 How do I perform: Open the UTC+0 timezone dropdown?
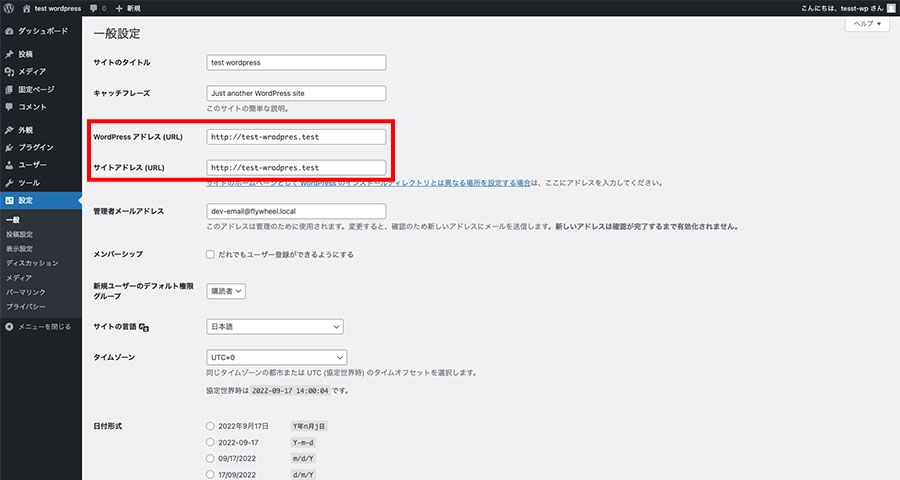pyautogui.click(x=276, y=357)
